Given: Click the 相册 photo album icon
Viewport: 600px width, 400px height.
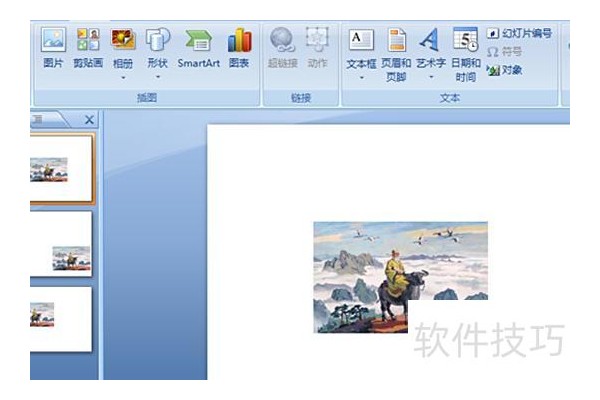Looking at the screenshot, I should (123, 40).
